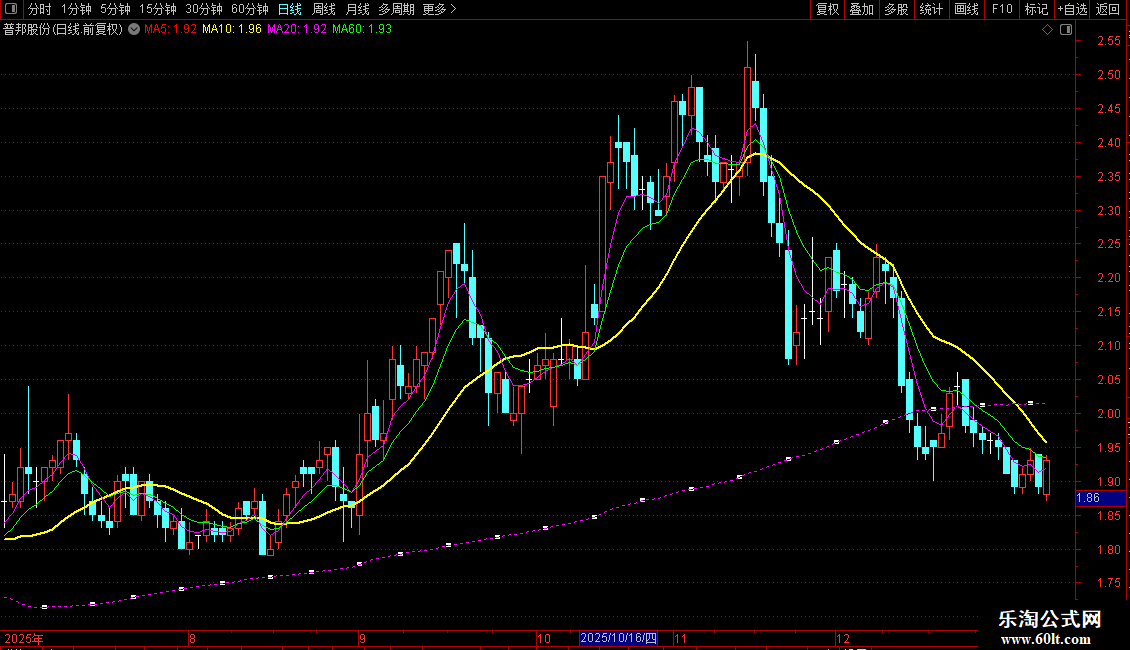Image resolution: width=1130 pixels, height=650 pixels.
Task: Click month 8 on the time axis
Action: coord(192,638)
